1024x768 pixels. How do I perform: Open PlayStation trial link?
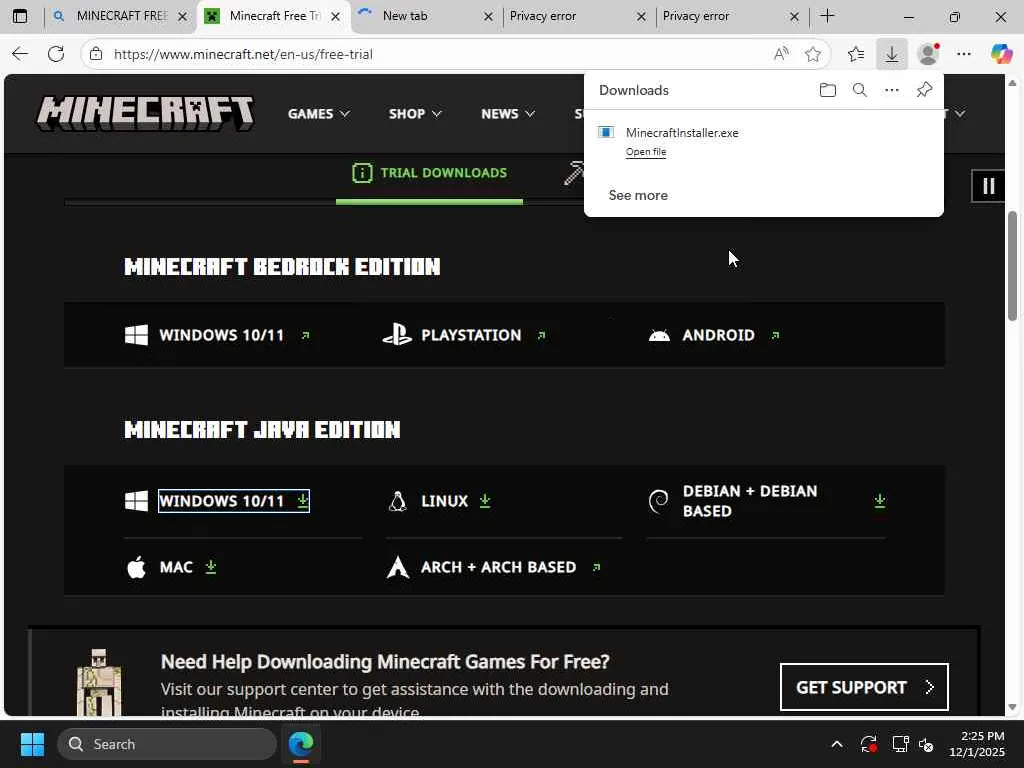click(x=483, y=335)
